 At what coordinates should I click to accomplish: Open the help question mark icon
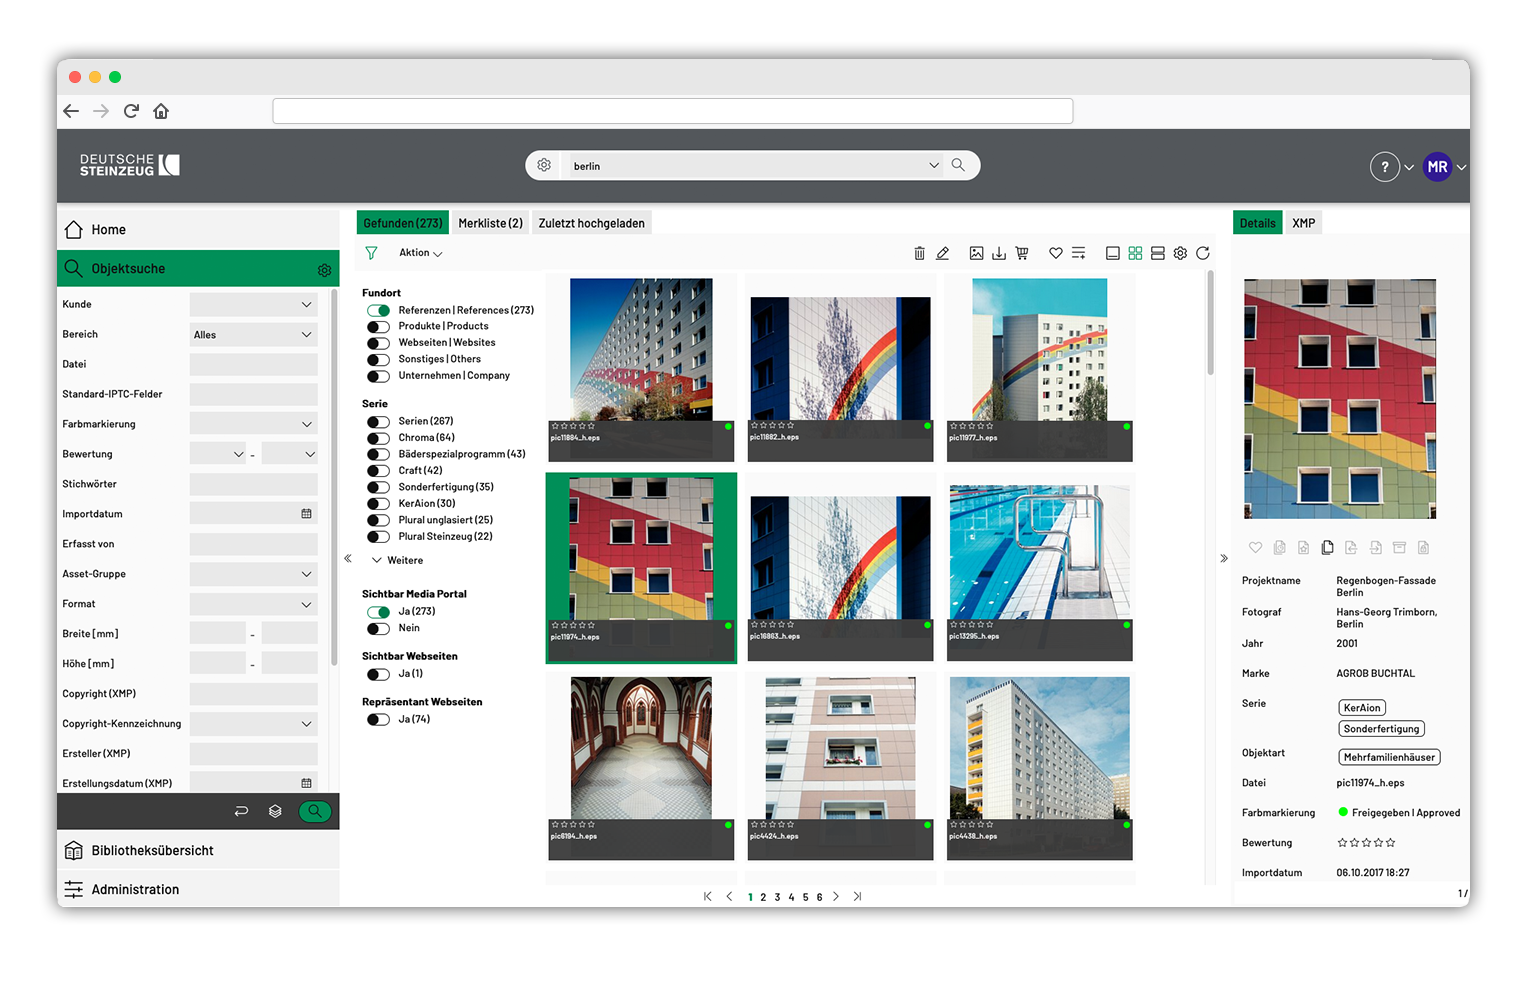1384,167
